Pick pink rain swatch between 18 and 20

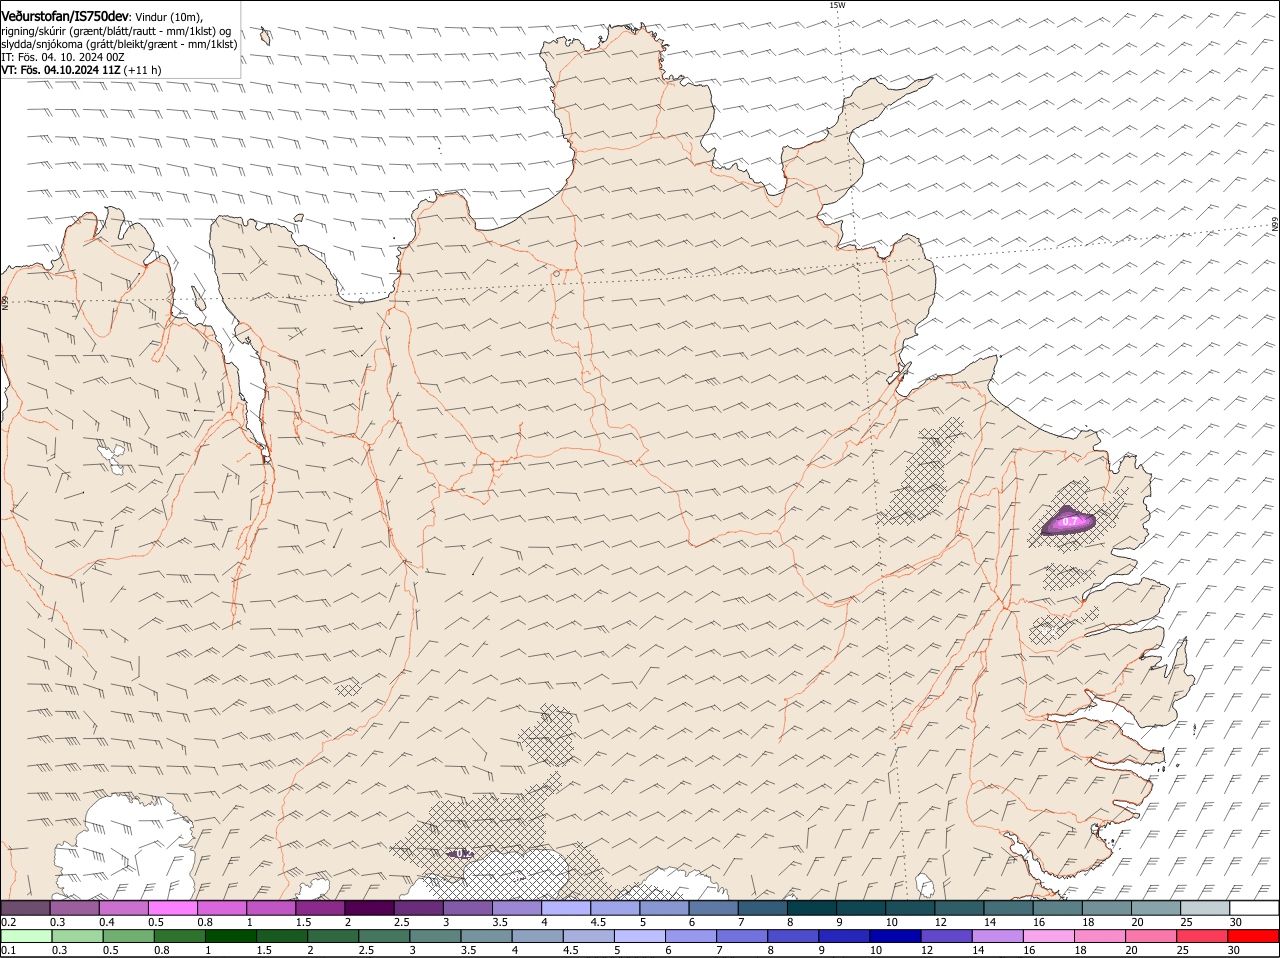point(1101,936)
